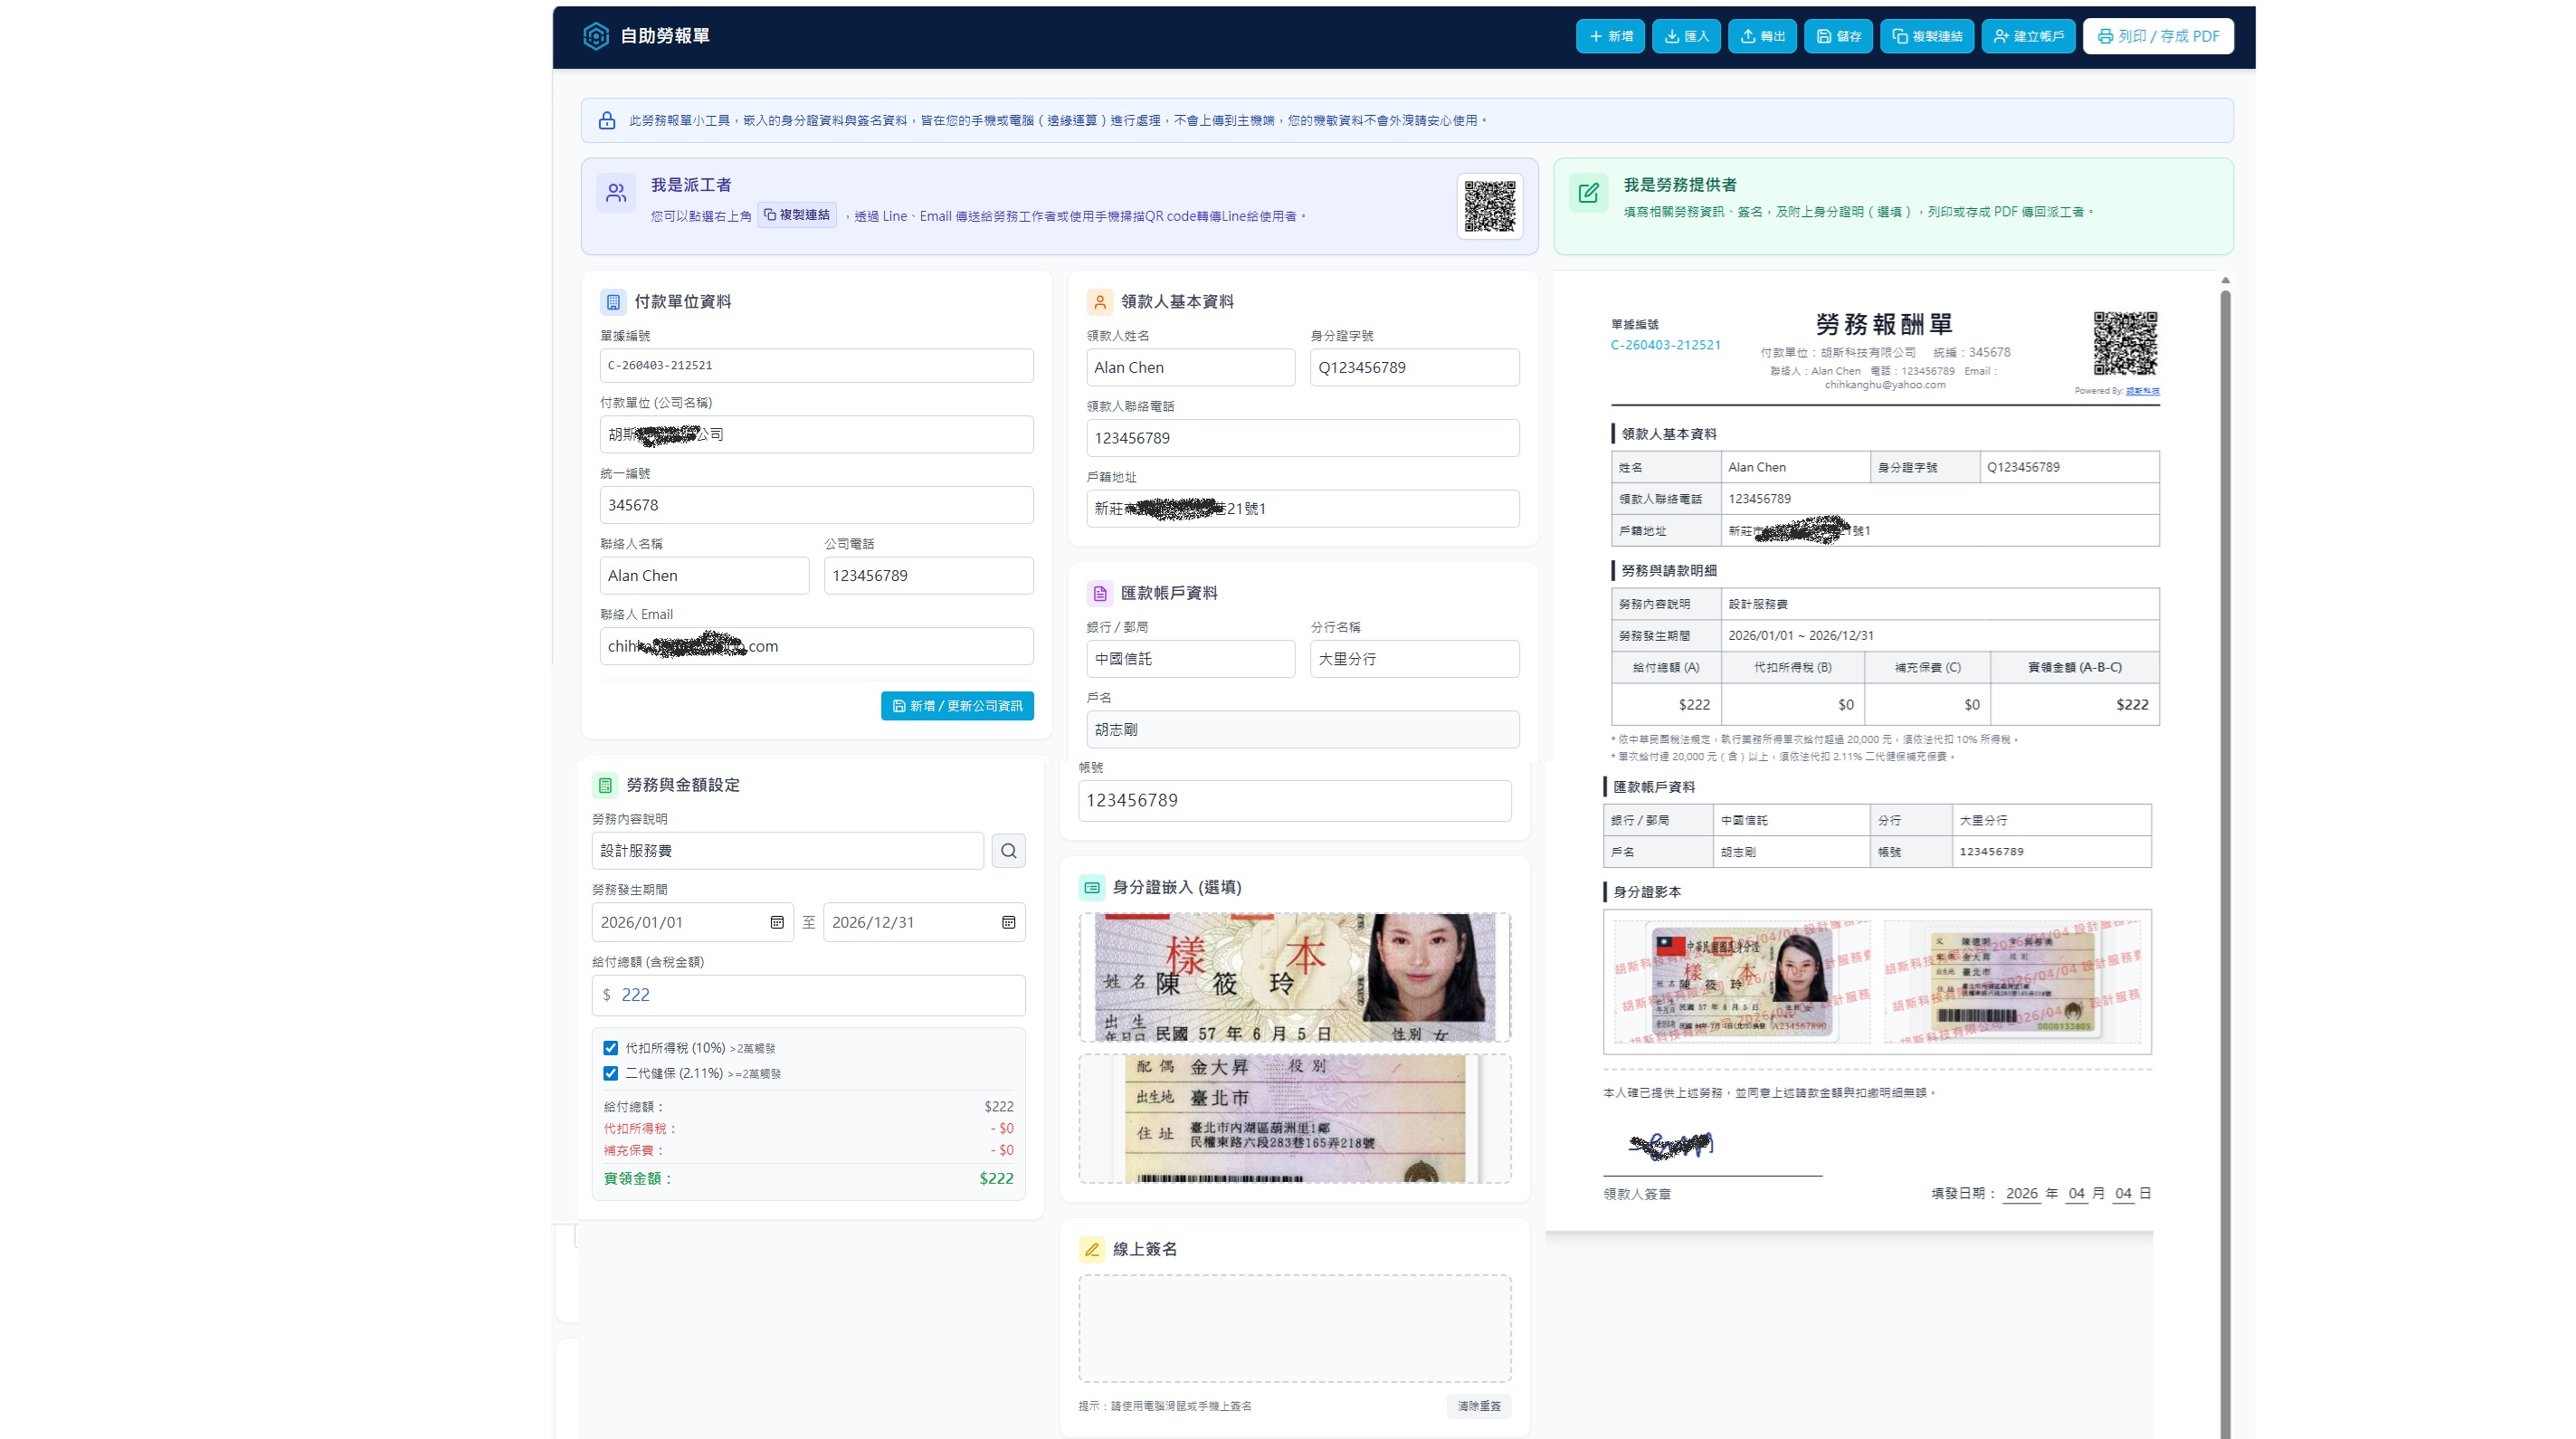This screenshot has height=1439, width=2576.
Task: Click the preview pane vertical scrollbar
Action: (2225, 800)
